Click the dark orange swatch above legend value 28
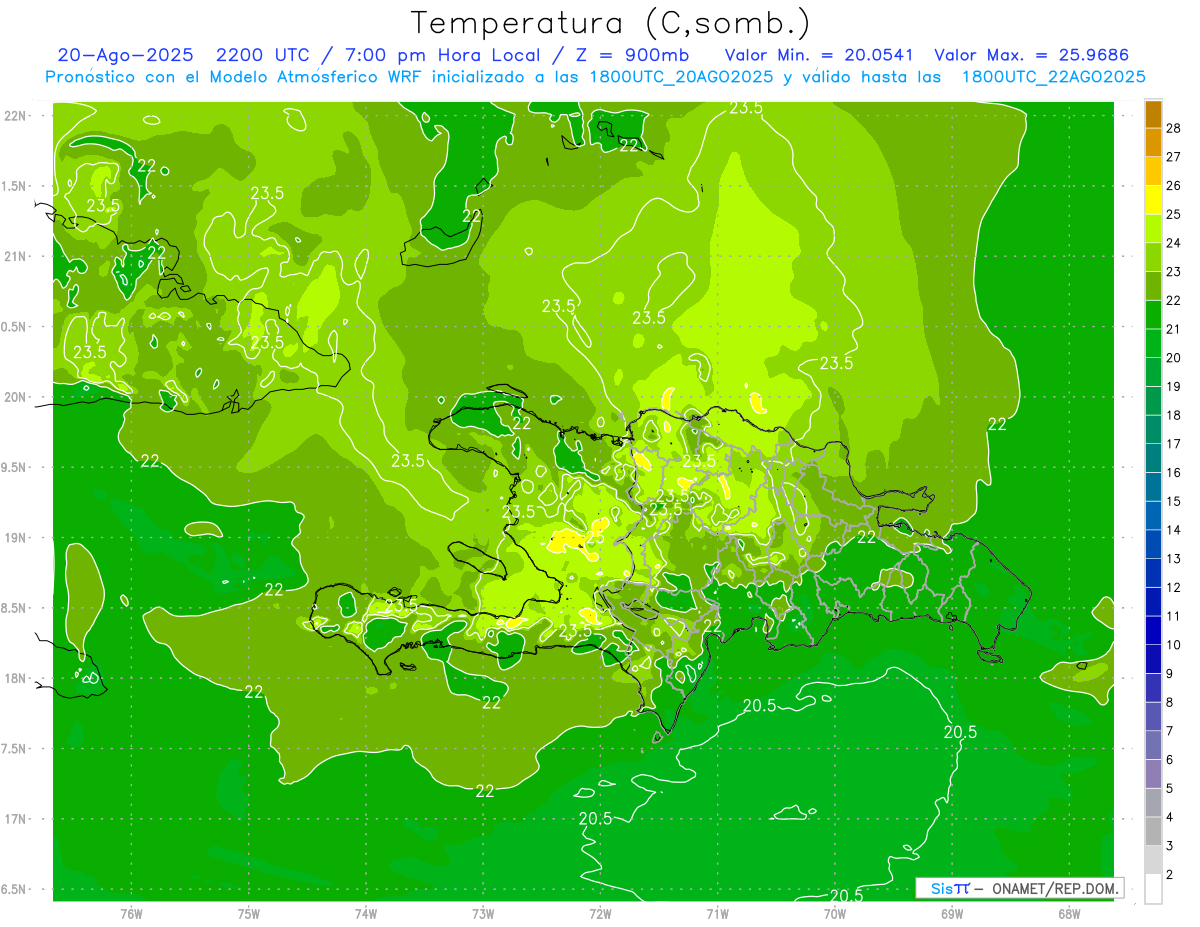This screenshot has height=927, width=1200. (1153, 114)
